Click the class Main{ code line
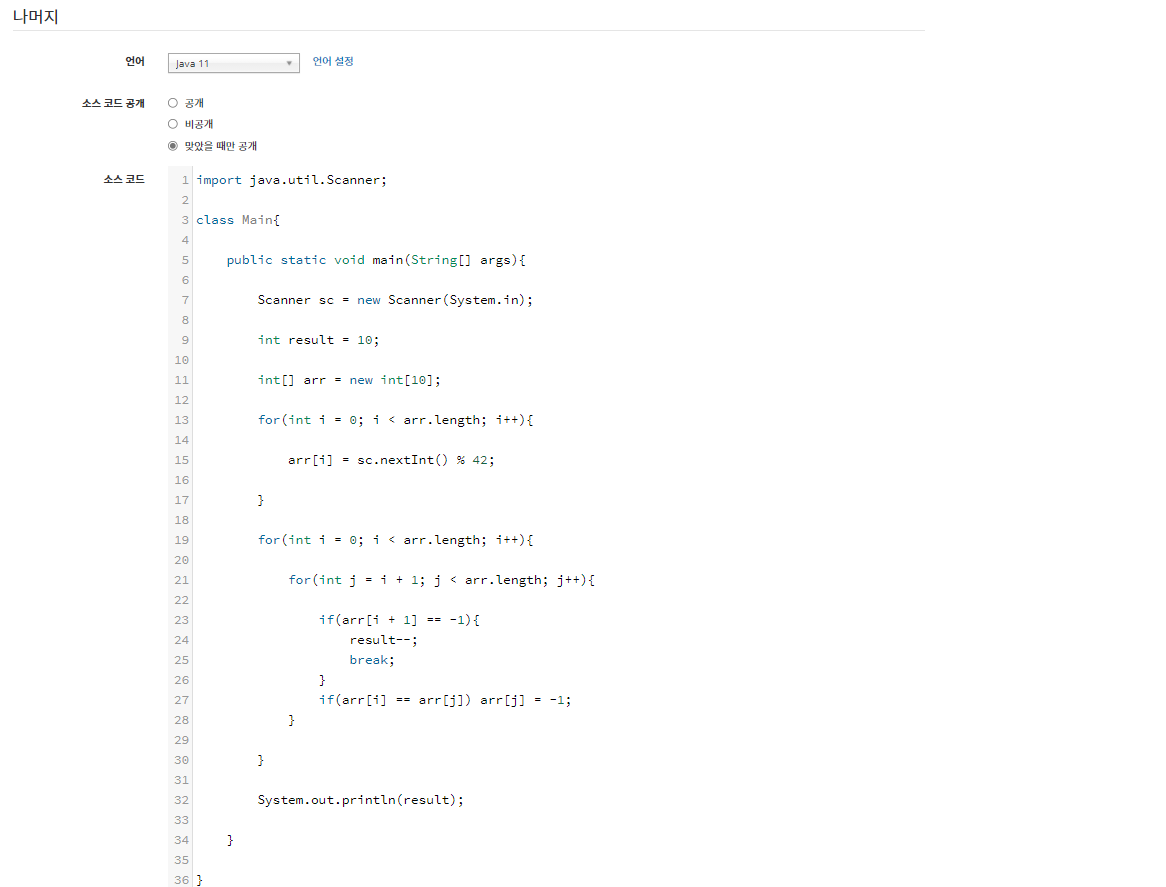This screenshot has width=1166, height=887. click(238, 220)
